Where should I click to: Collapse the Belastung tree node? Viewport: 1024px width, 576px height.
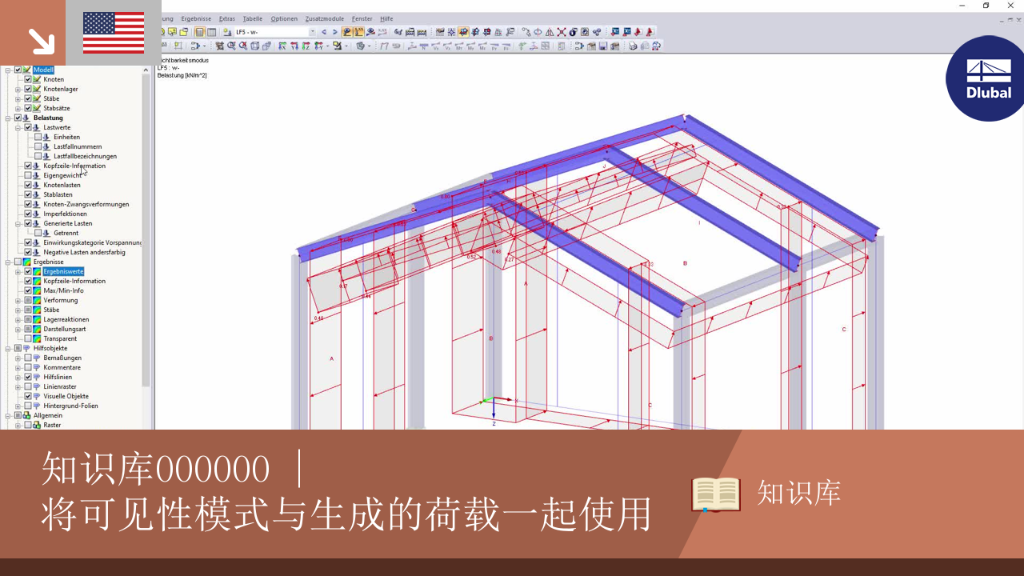pos(8,118)
